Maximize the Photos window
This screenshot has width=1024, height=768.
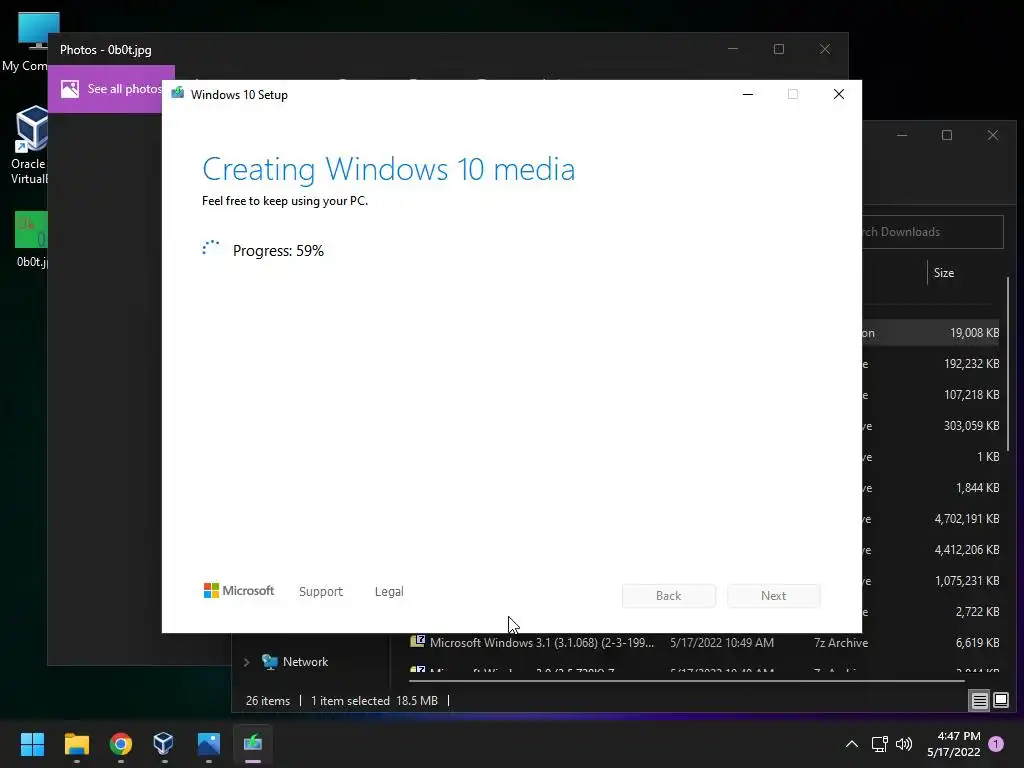click(x=778, y=49)
